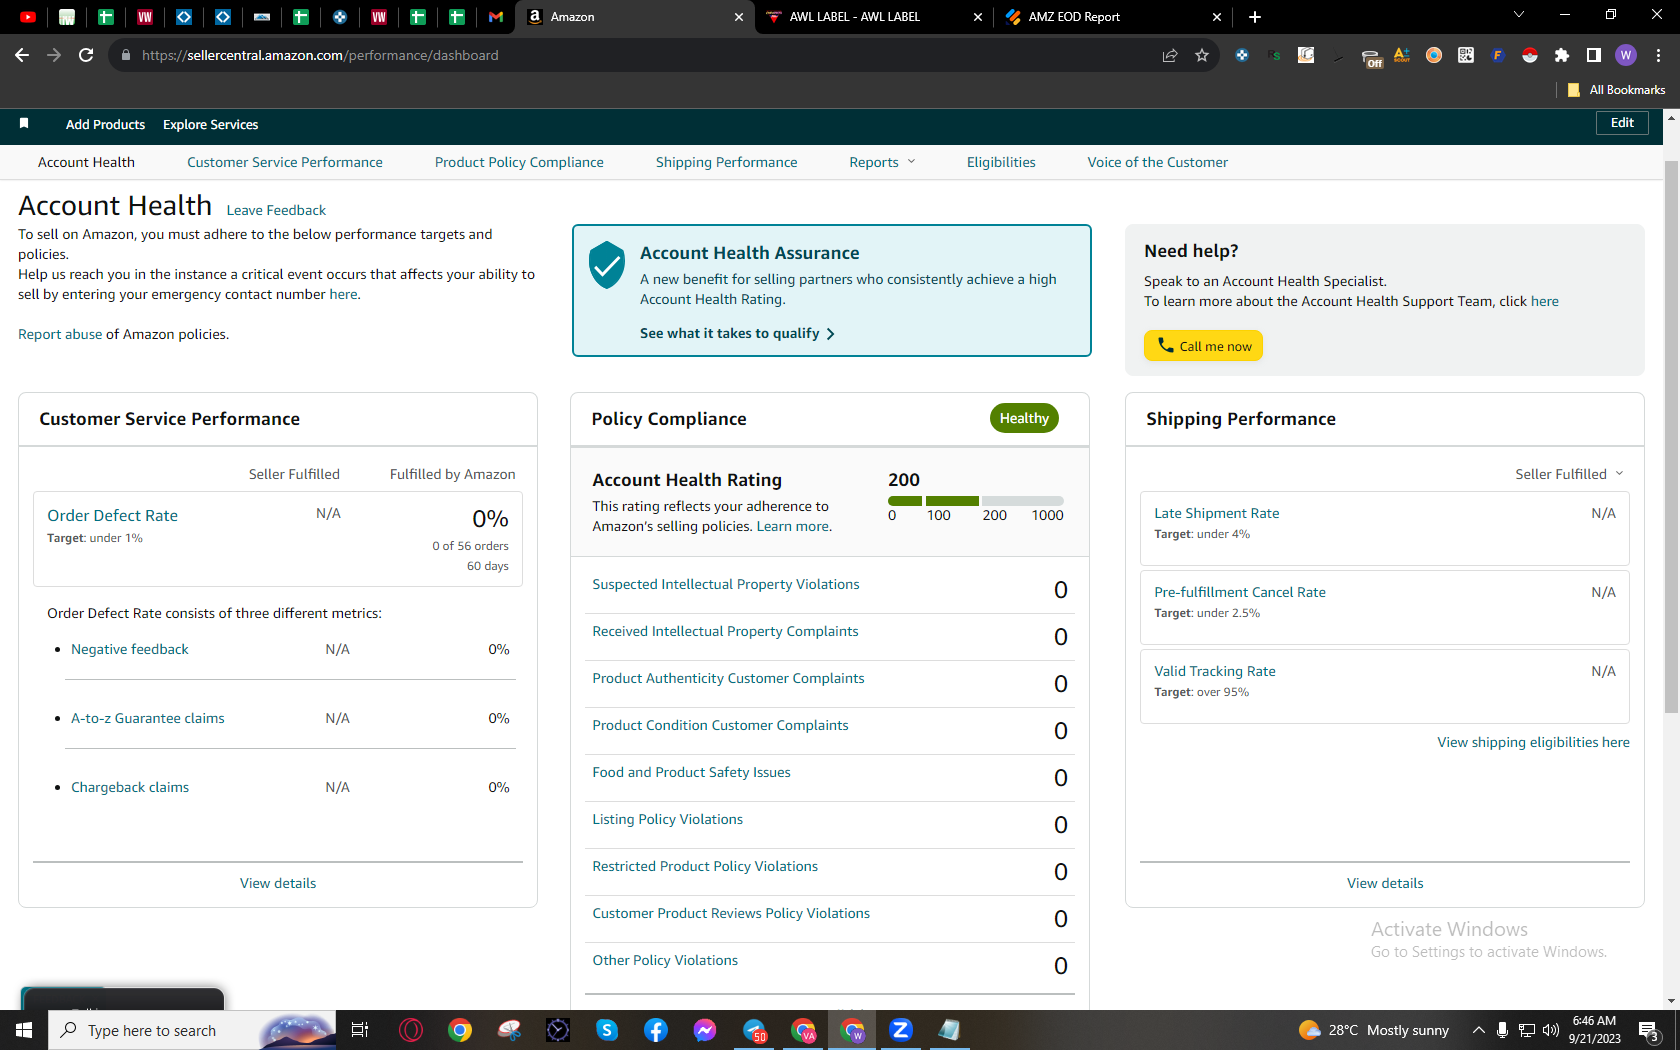
Task: Open Zoom from the taskbar
Action: pyautogui.click(x=901, y=1030)
